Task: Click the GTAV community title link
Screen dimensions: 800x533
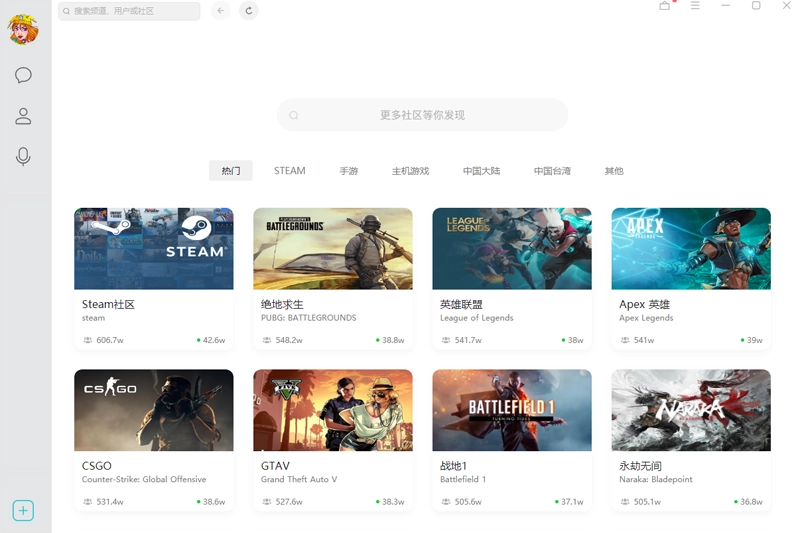Action: tap(276, 466)
